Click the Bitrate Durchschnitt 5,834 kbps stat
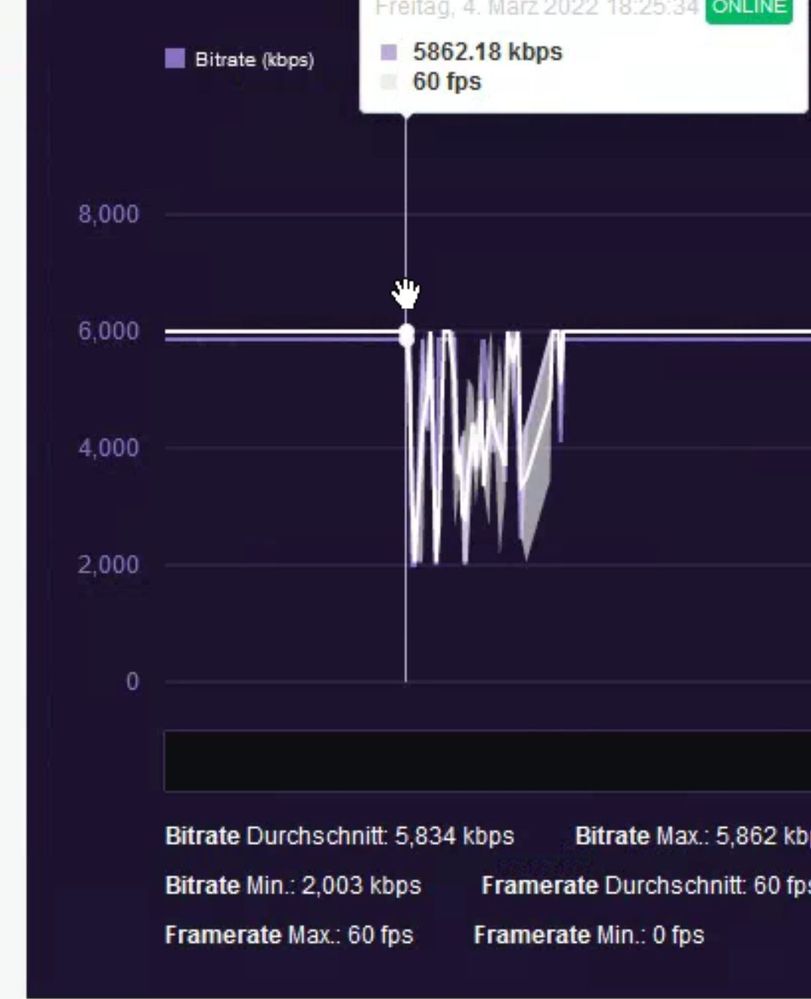 pyautogui.click(x=340, y=836)
